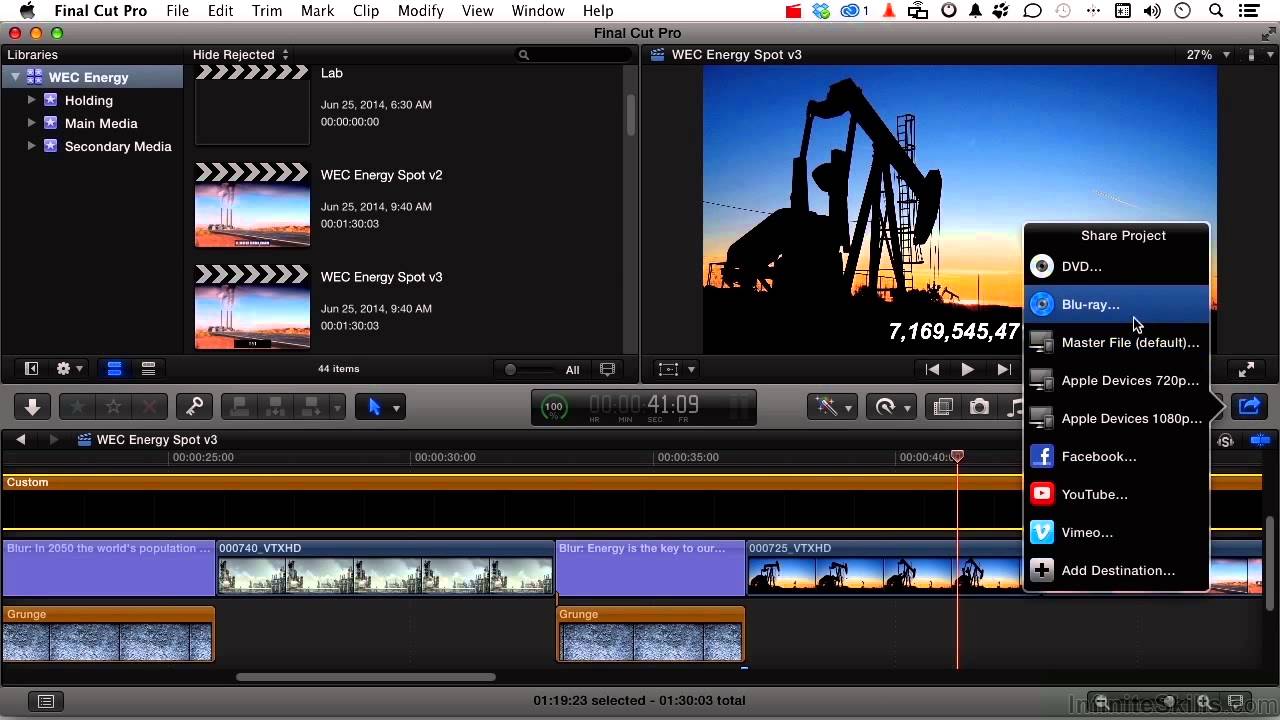Image resolution: width=1280 pixels, height=720 pixels.
Task: Go back in timeline history arrow
Action: pyautogui.click(x=21, y=440)
